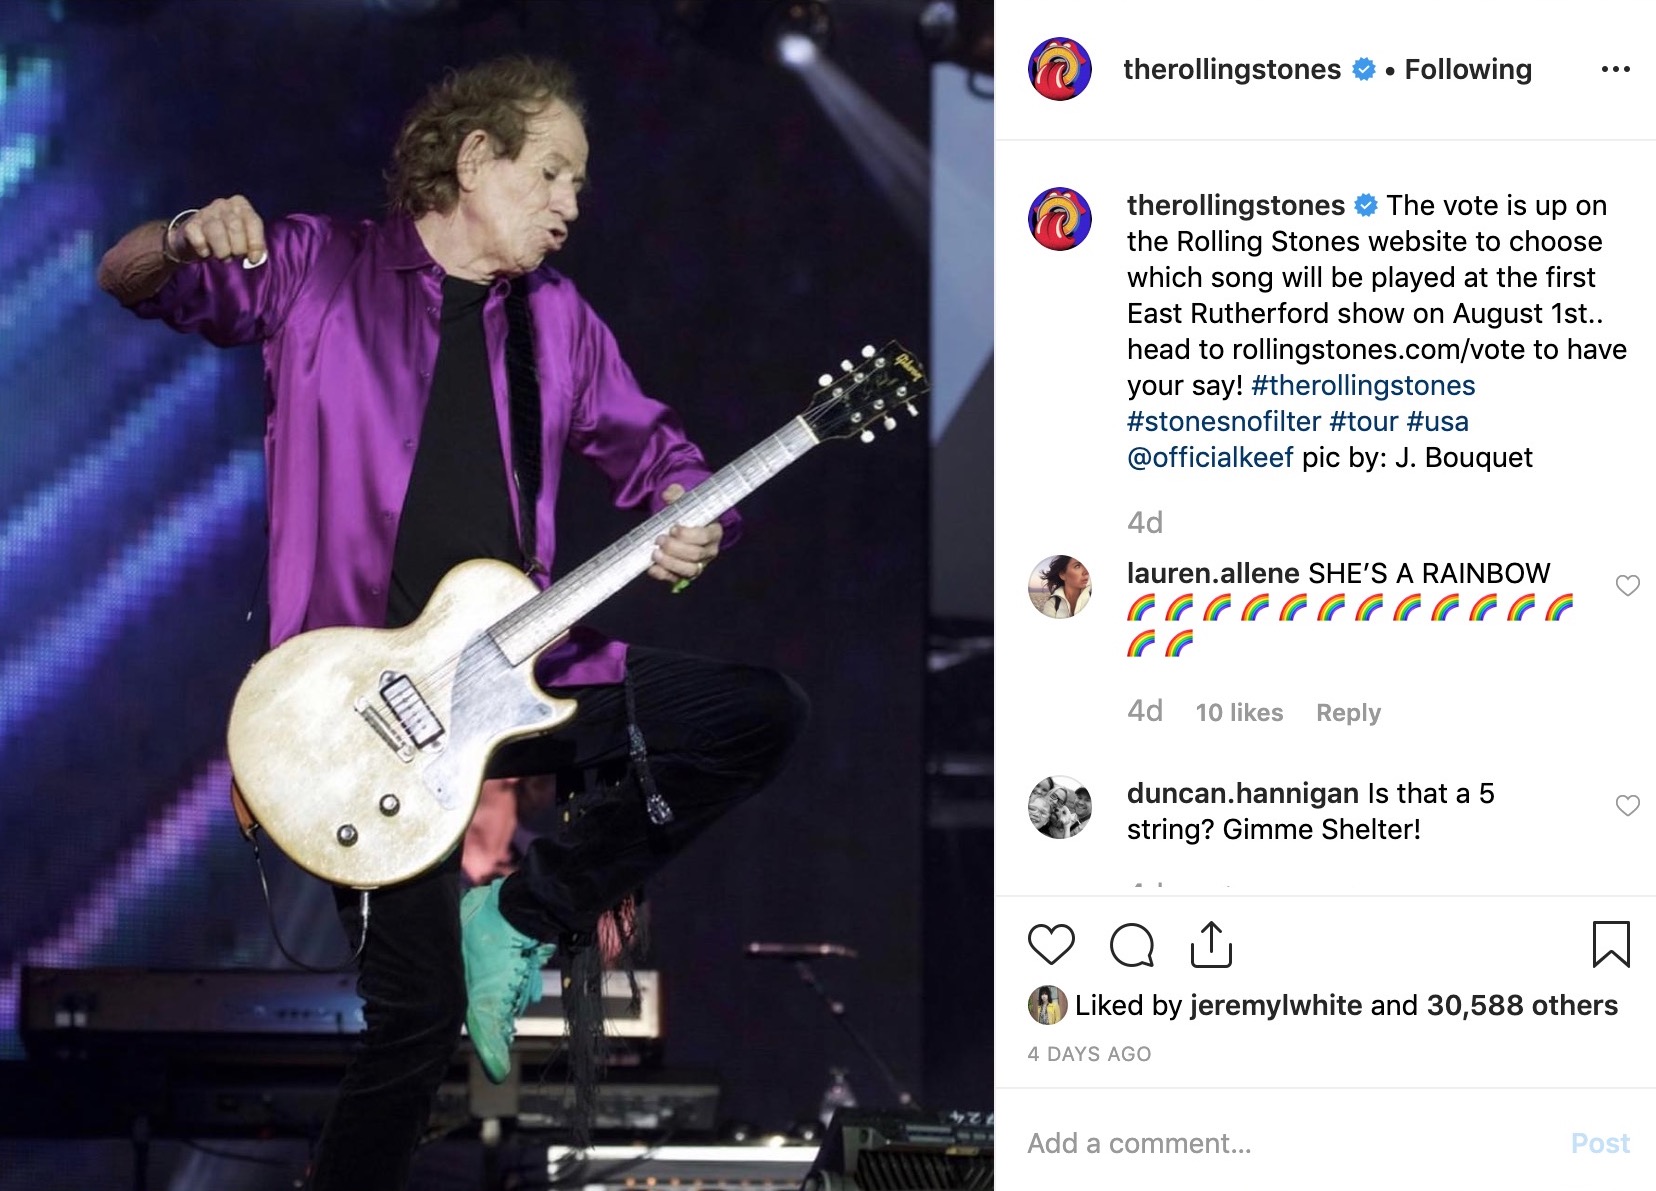Image resolution: width=1656 pixels, height=1191 pixels.
Task: Click the Following button
Action: click(x=1468, y=69)
